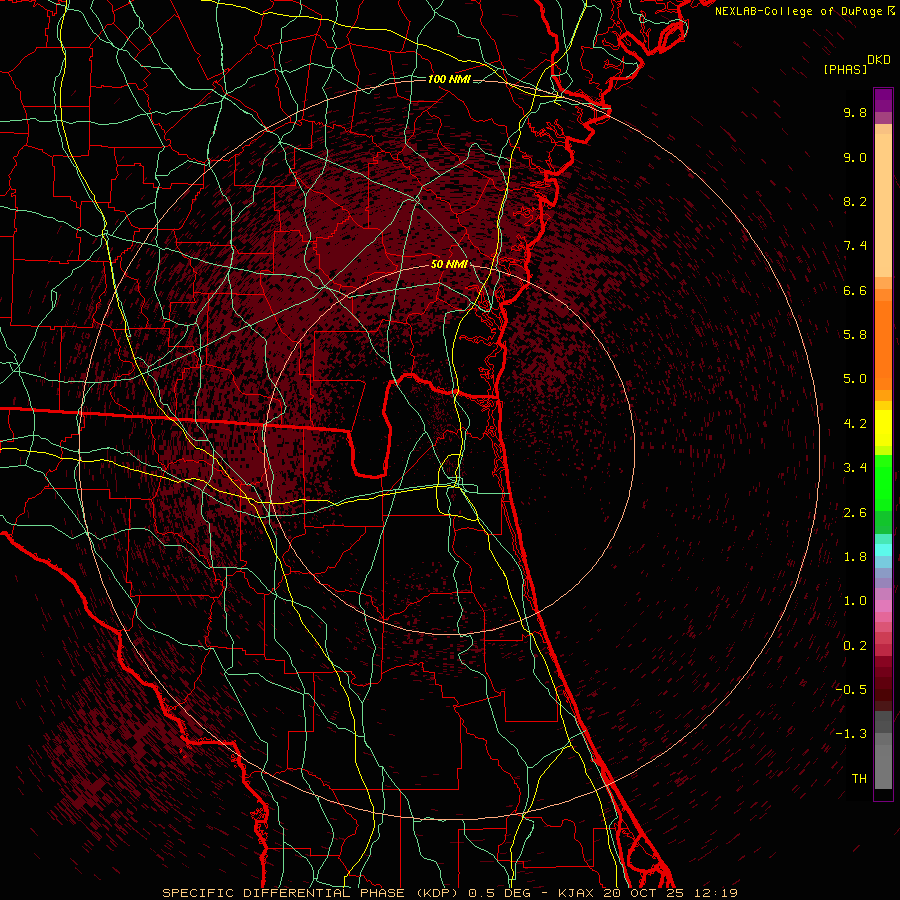Click the 3.4 scale value
This screenshot has height=900, width=900.
(x=855, y=468)
